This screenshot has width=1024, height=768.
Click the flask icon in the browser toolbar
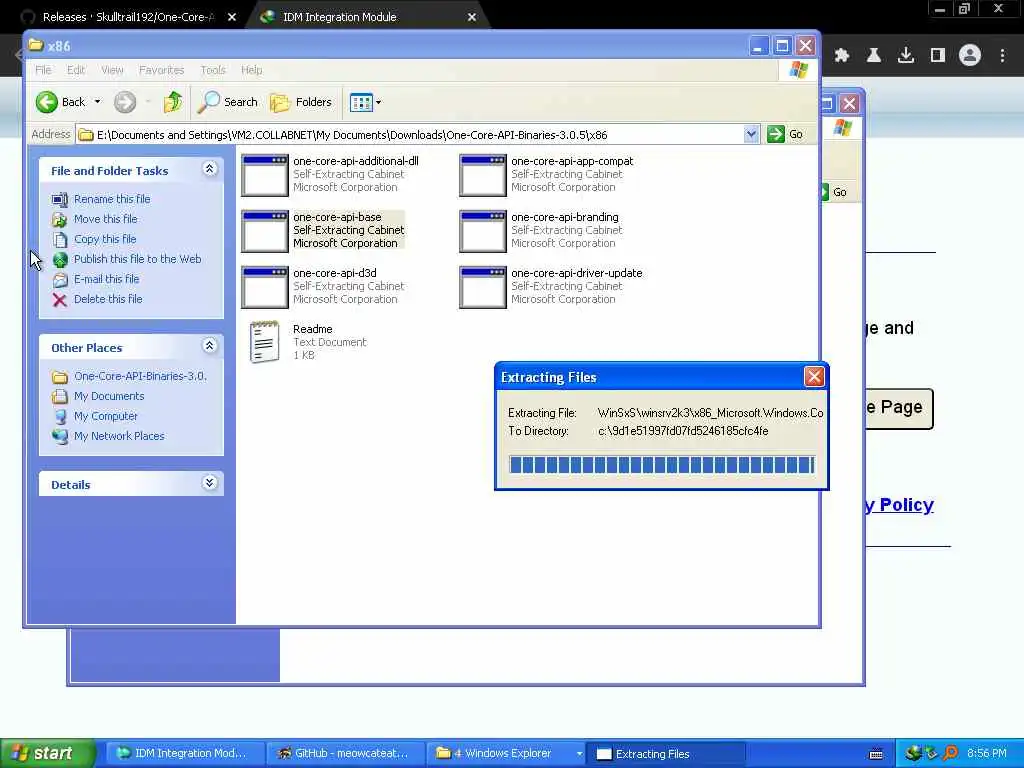874,56
